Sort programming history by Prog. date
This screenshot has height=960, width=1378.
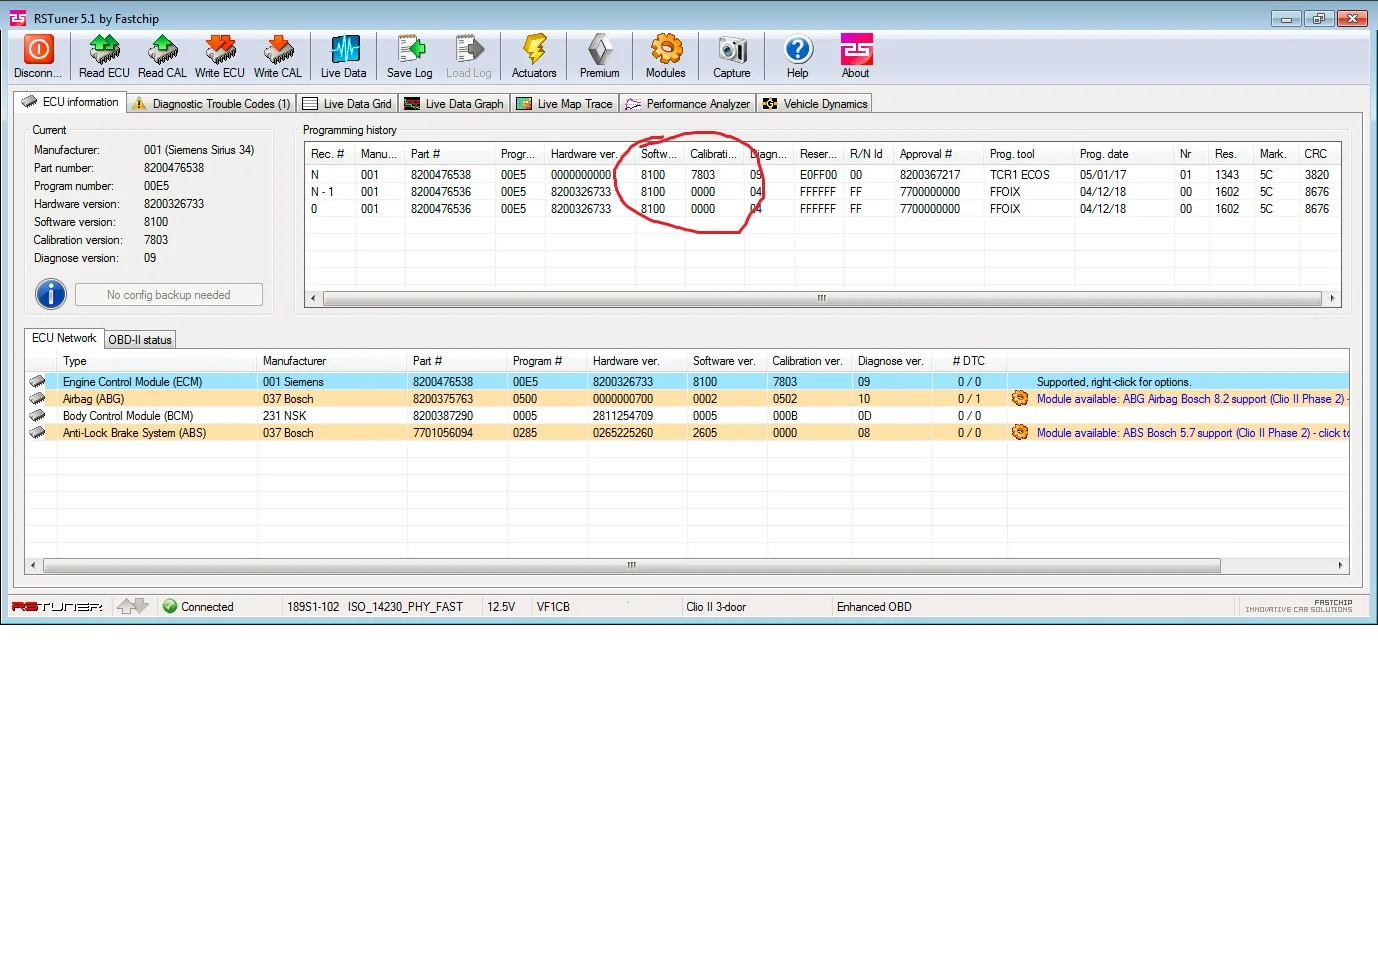[x=1124, y=154]
